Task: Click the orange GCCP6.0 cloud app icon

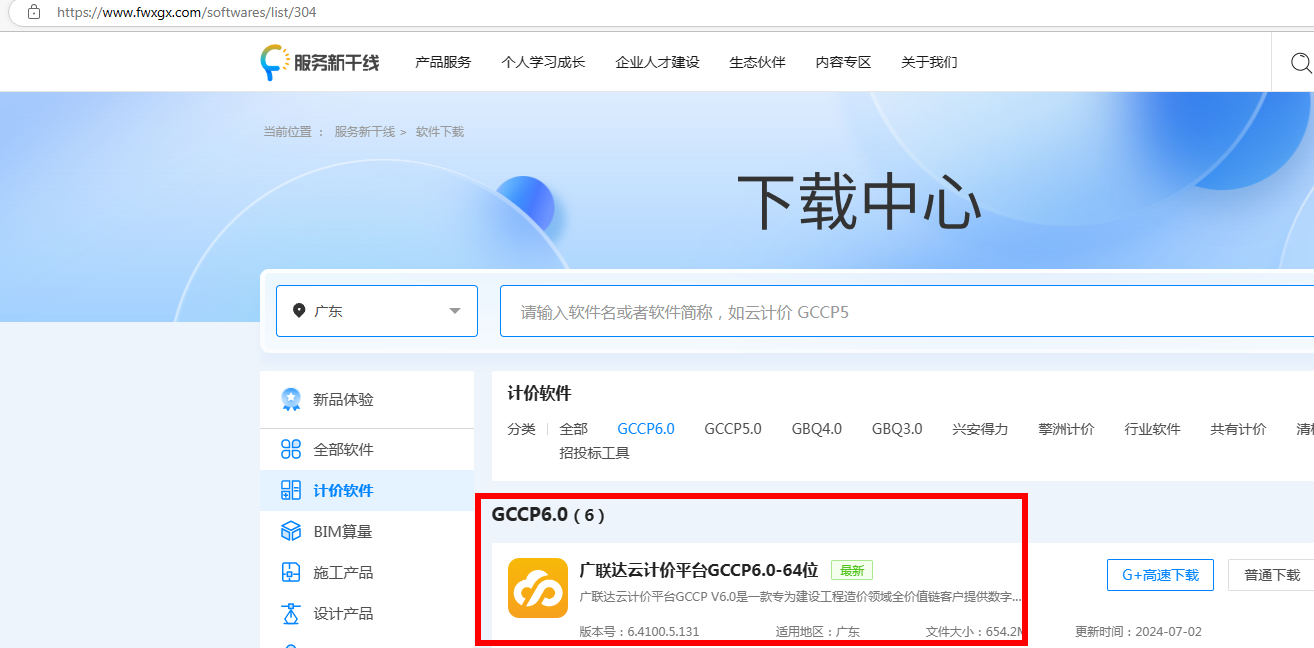Action: 538,588
